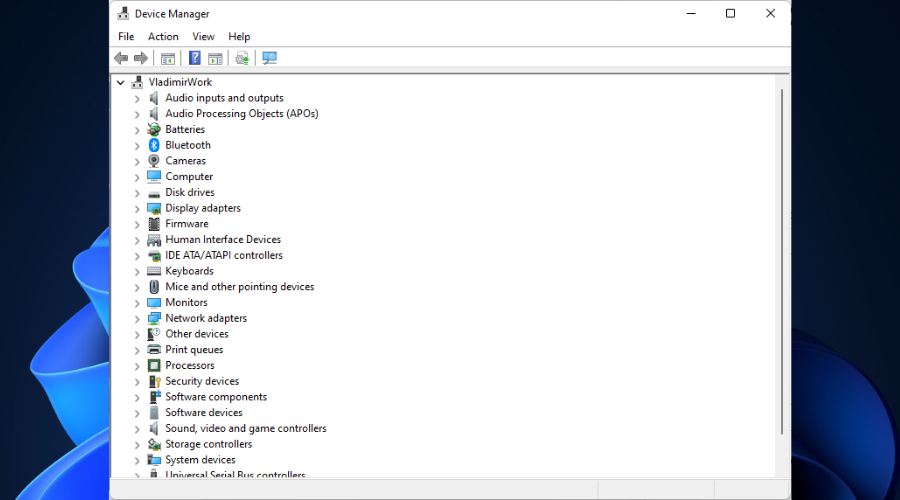Image resolution: width=900 pixels, height=500 pixels.
Task: Click the vertical scrollbar thumb
Action: click(782, 261)
